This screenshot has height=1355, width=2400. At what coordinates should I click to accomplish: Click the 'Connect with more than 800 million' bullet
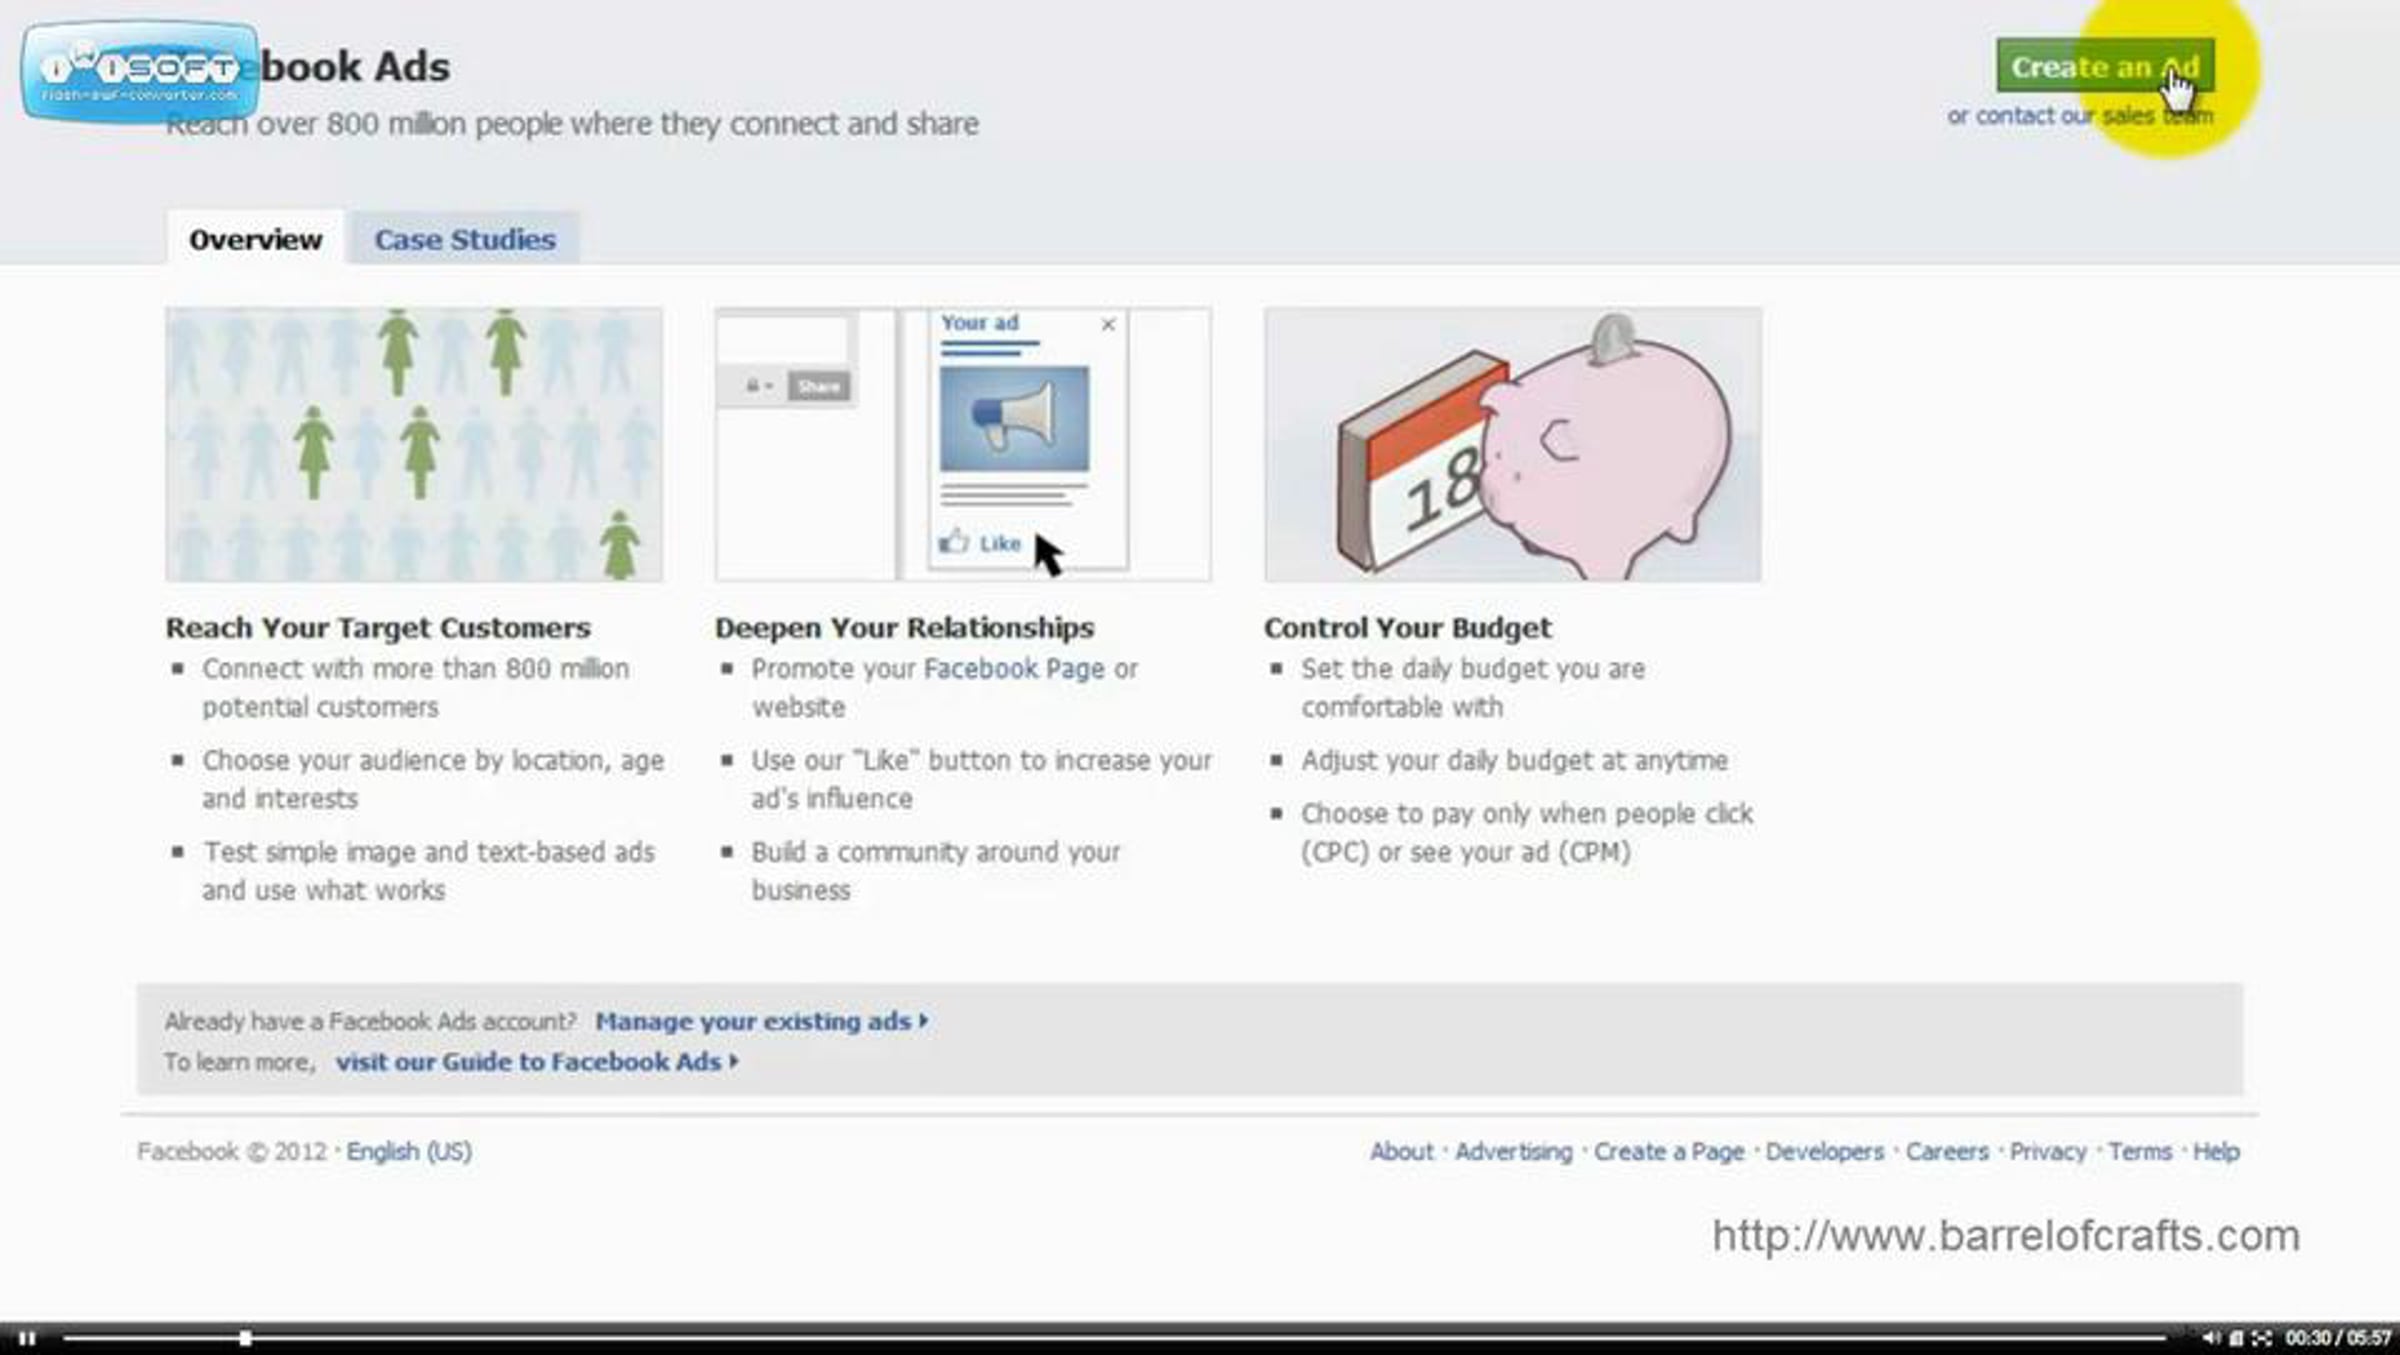pos(416,688)
